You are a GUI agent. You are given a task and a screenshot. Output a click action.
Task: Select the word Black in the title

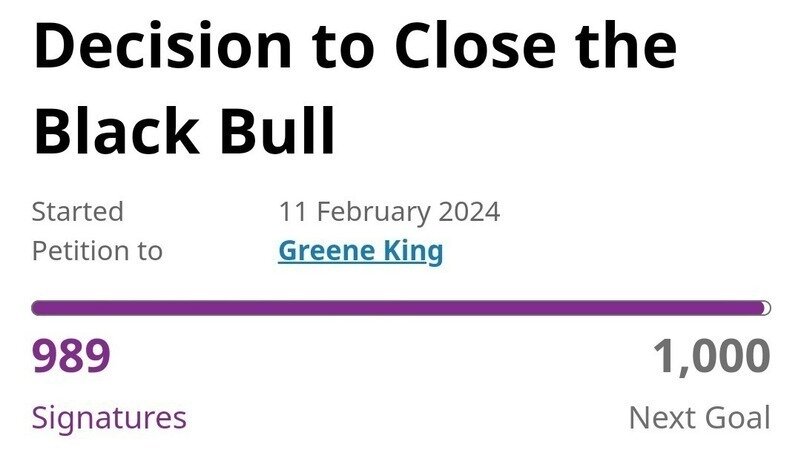pos(120,132)
